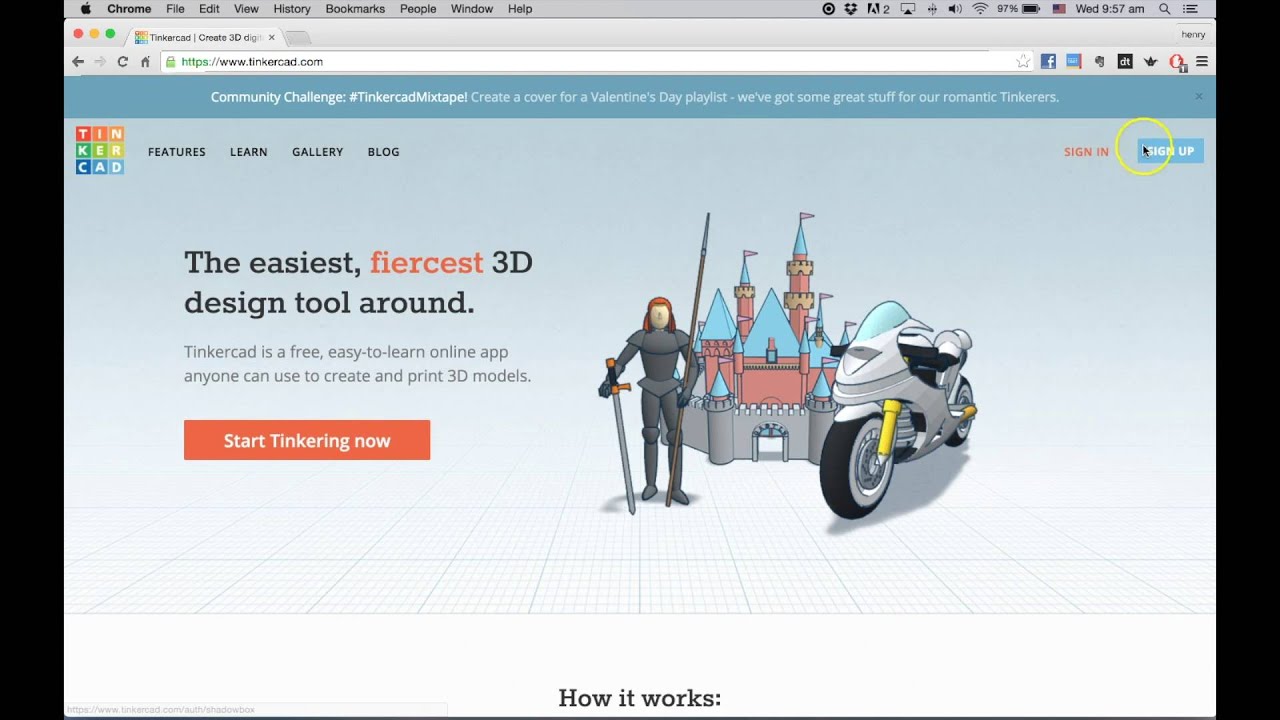Click the browser forward arrow
Screen dimensions: 1280x720
[100, 62]
